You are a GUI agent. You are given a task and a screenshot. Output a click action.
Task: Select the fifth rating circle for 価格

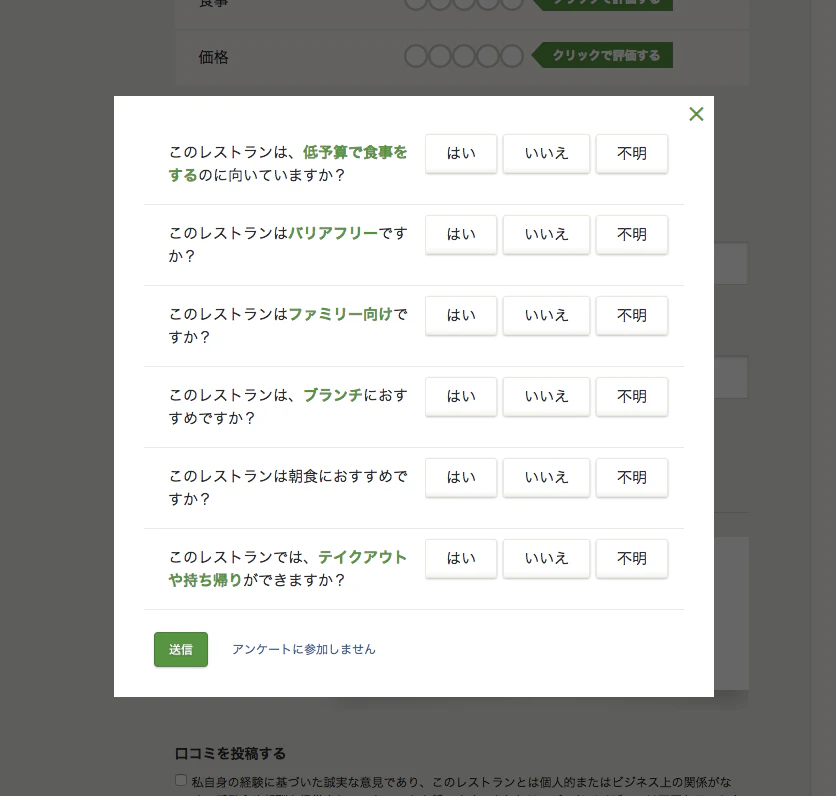pyautogui.click(x=512, y=56)
